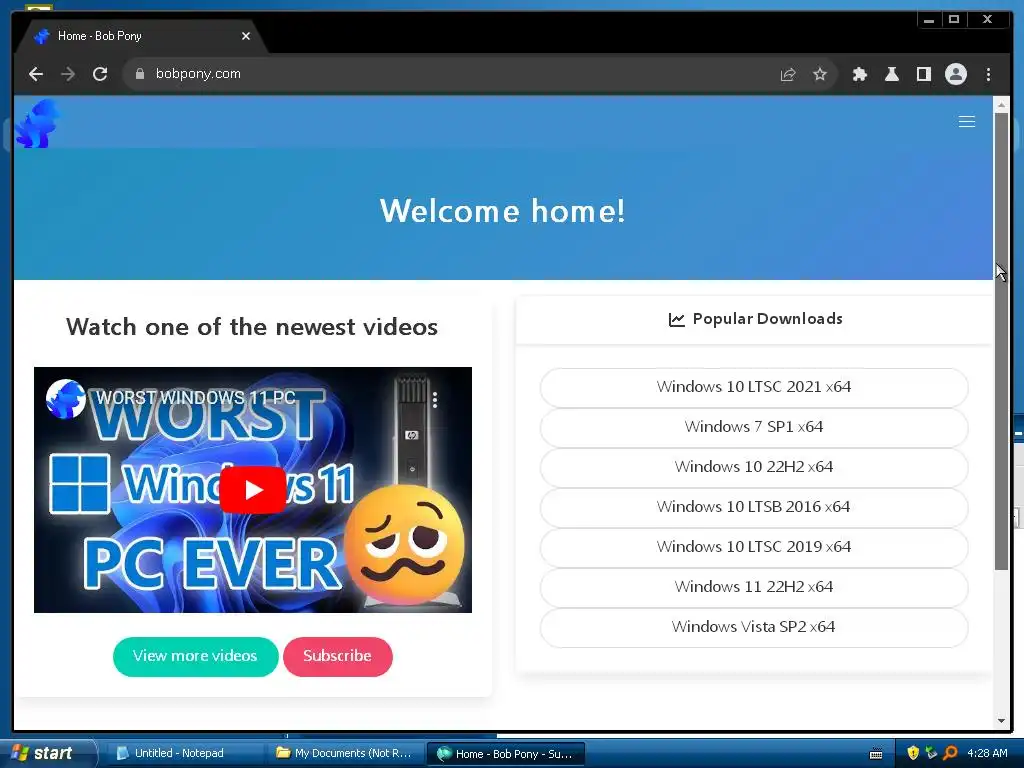1024x768 pixels.
Task: Open the Extensions puzzle-piece icon
Action: tap(860, 74)
